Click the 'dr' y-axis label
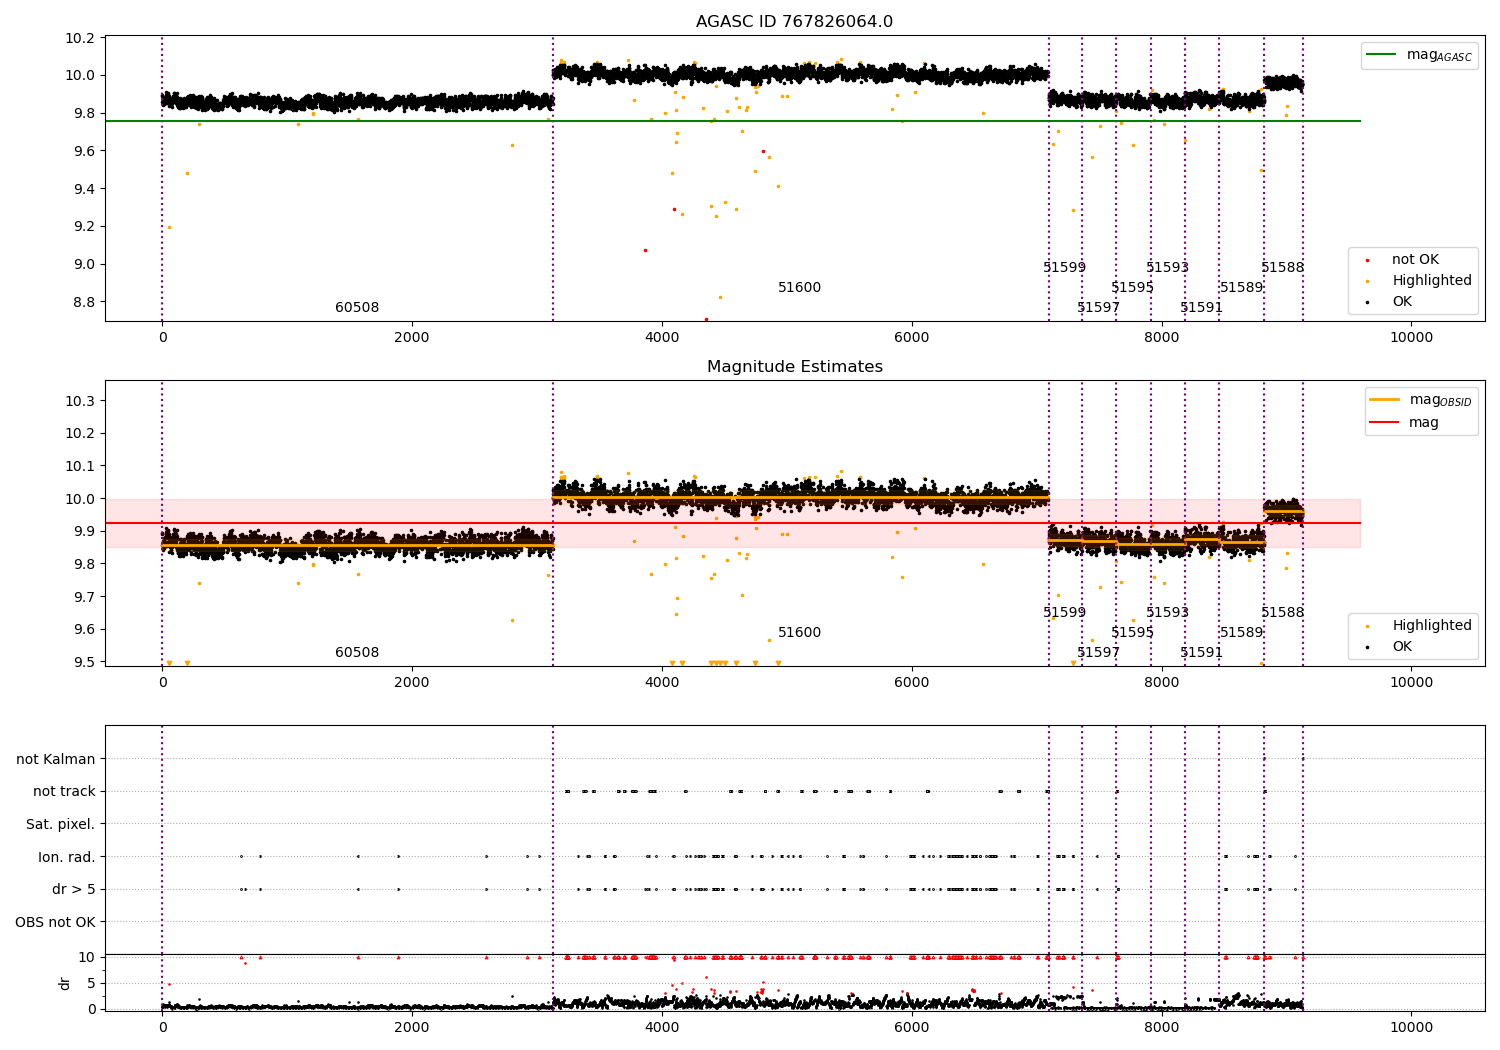 coord(65,983)
